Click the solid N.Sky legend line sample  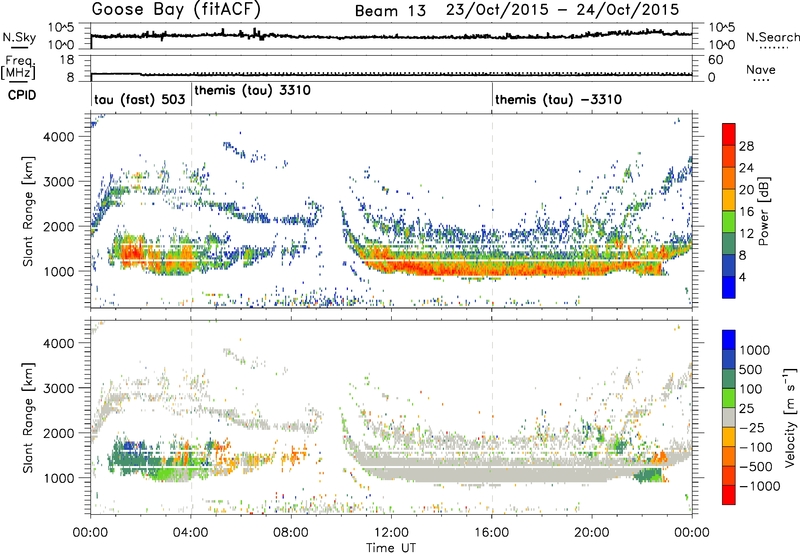(x=19, y=47)
